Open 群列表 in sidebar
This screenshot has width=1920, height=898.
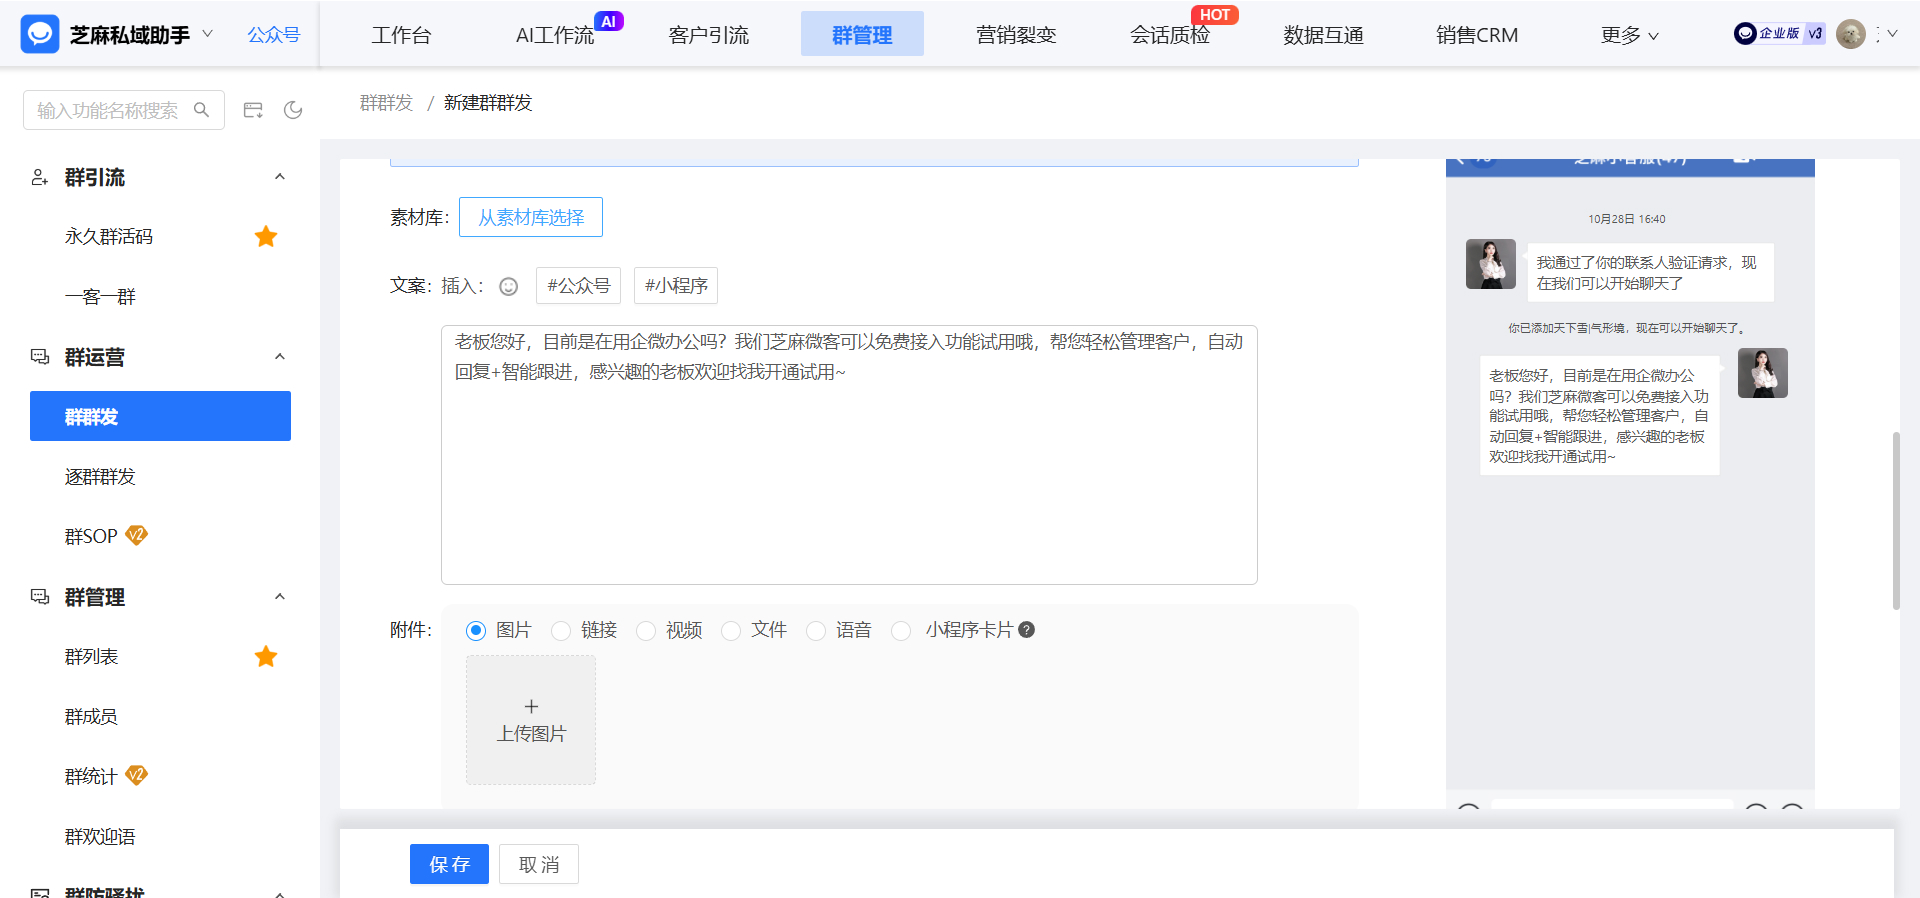point(91,657)
